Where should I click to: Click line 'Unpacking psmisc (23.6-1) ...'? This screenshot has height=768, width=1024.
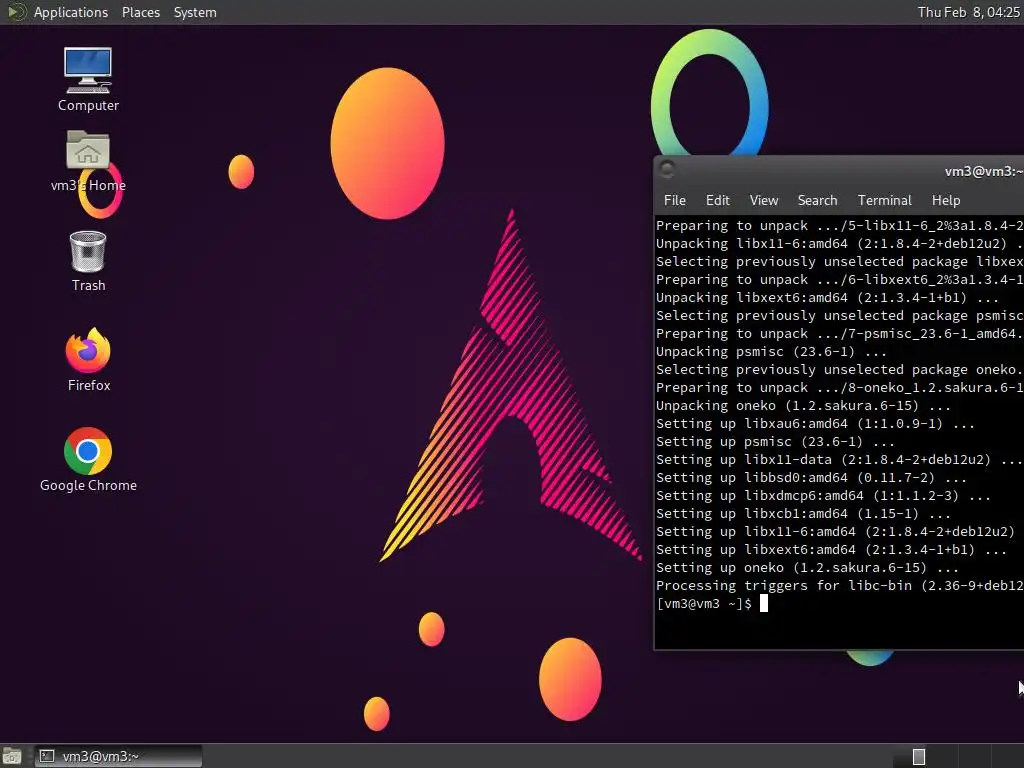771,352
